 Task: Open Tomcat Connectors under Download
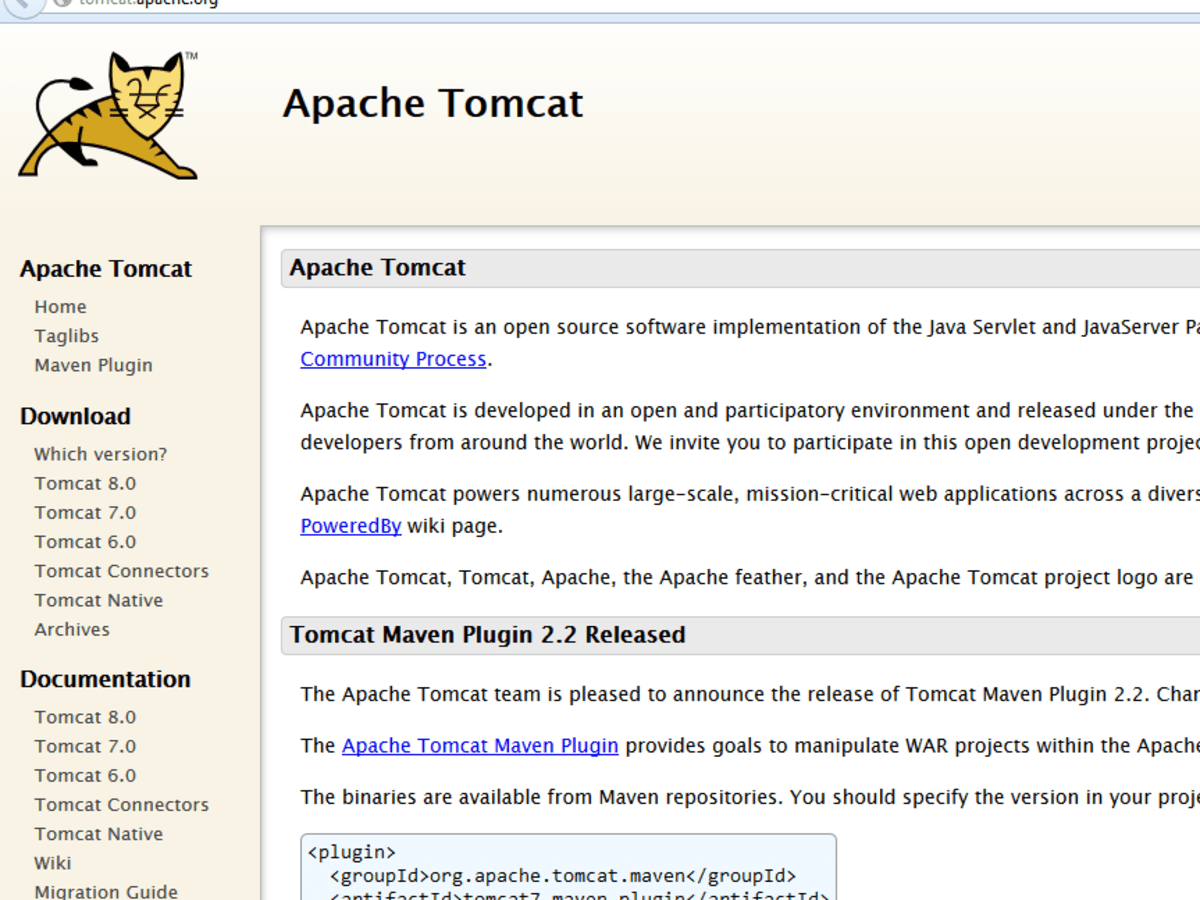pyautogui.click(x=121, y=571)
